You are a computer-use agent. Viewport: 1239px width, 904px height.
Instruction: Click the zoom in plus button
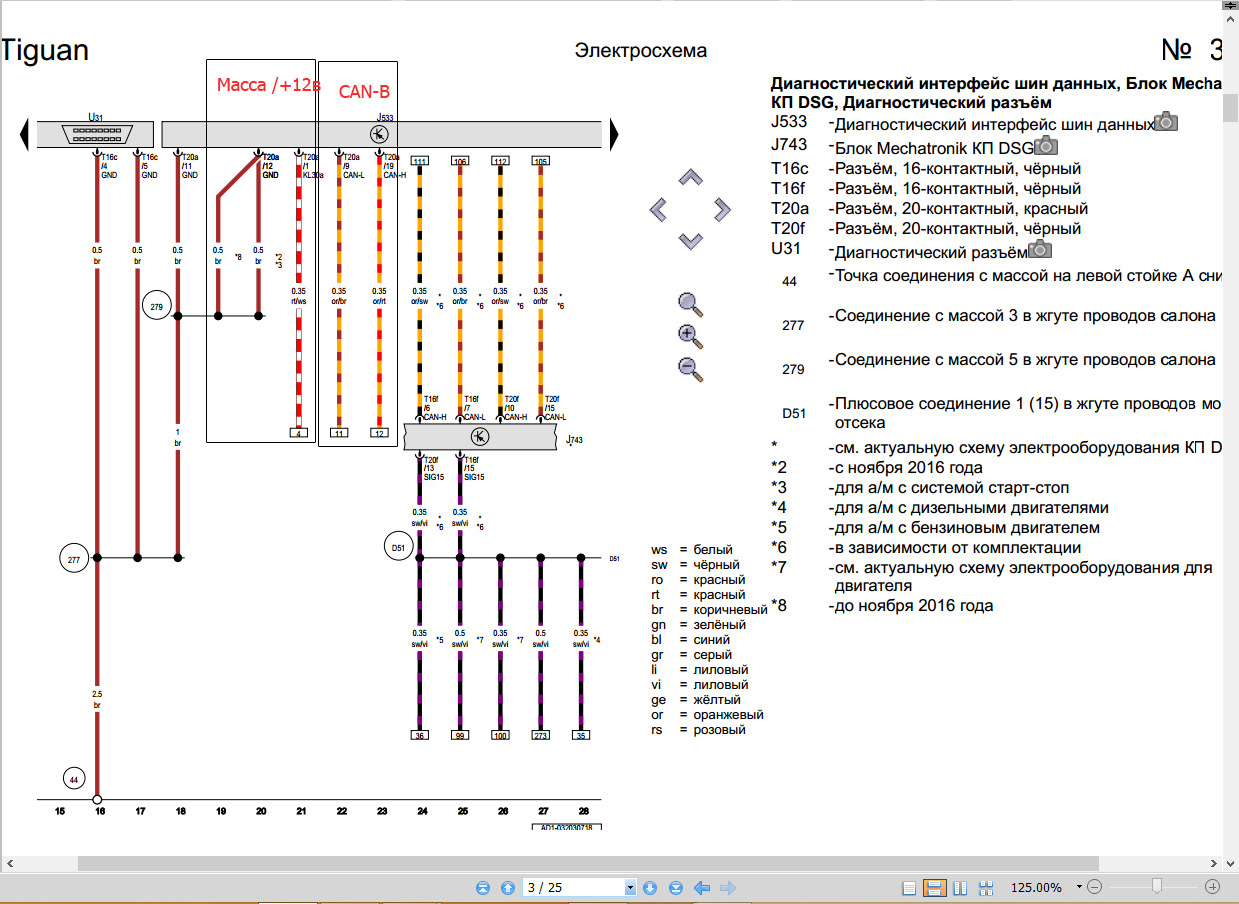tap(1212, 887)
